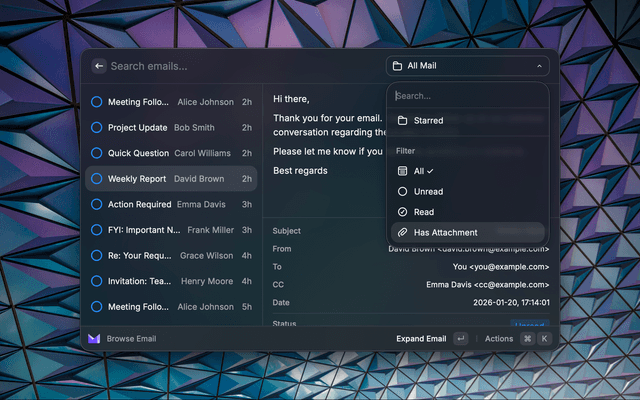This screenshot has width=640, height=400.
Task: Select the Has Attachment filter entry
Action: click(445, 232)
